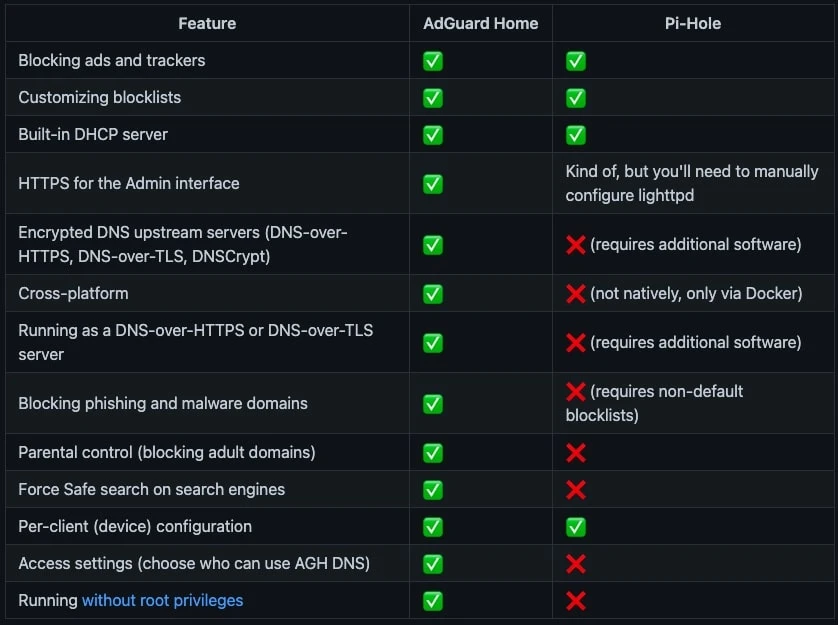This screenshot has height=625, width=838.
Task: Select 'Parental control (blocking adult domains)' text
Action: (x=167, y=452)
